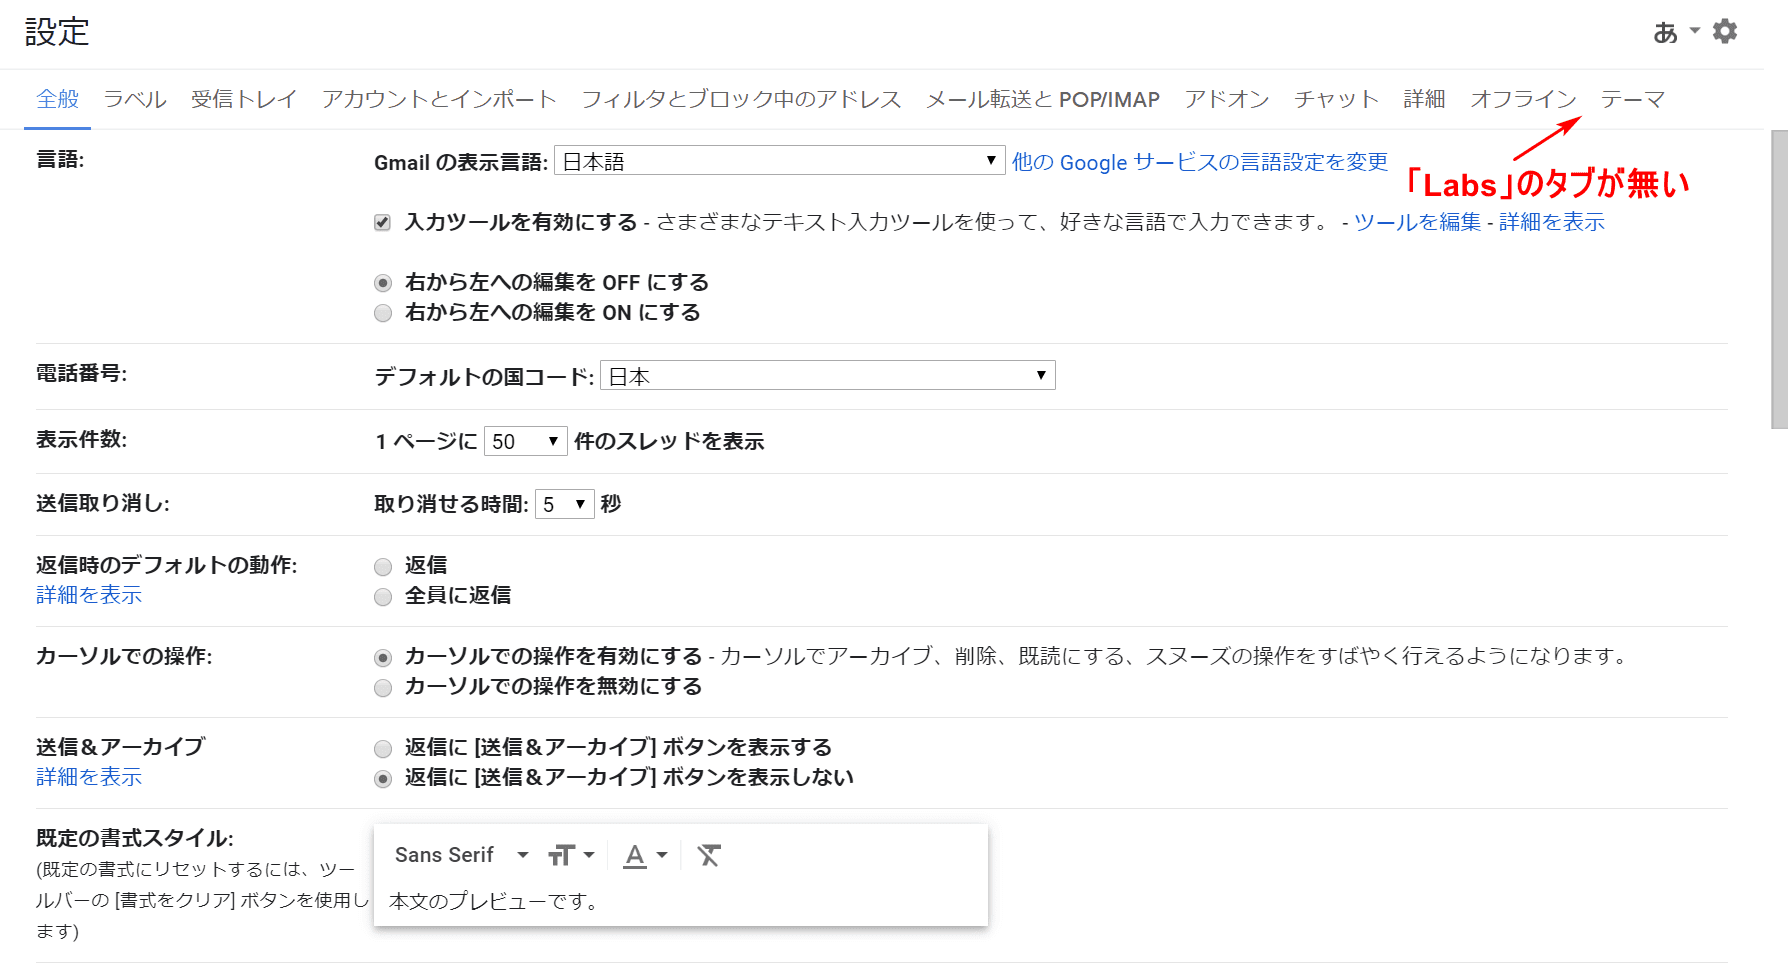
Task: Click 詳細を表示 link next to ツールを編集
Action: pyautogui.click(x=1552, y=222)
